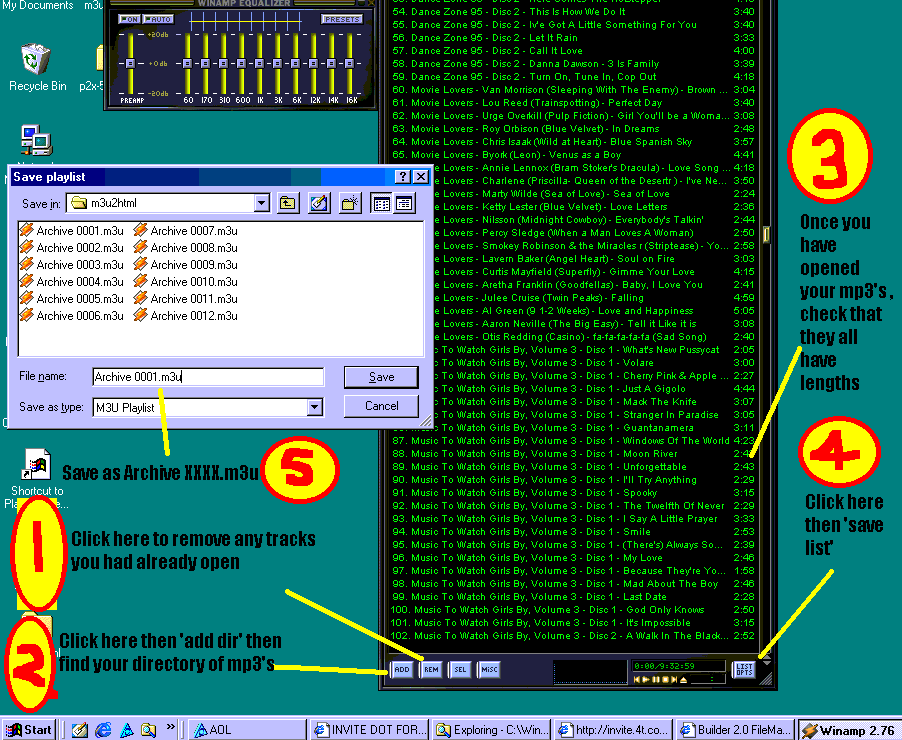Click the 170 Hz equalizer slider handle
This screenshot has width=902, height=740.
(205, 63)
